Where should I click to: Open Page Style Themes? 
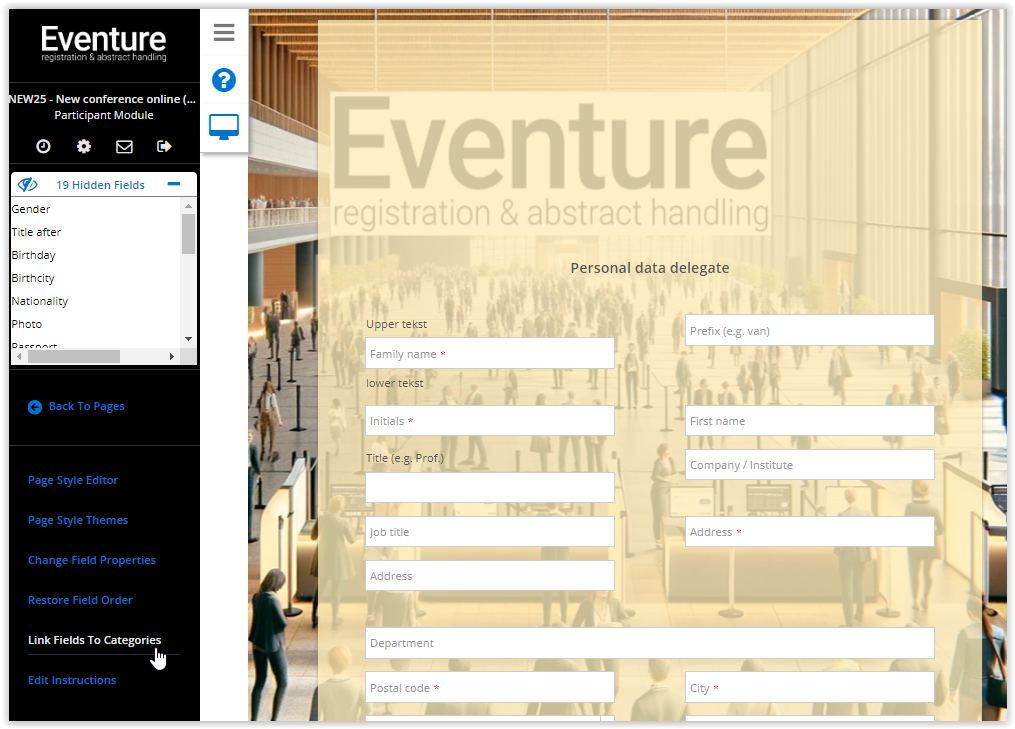(x=78, y=521)
